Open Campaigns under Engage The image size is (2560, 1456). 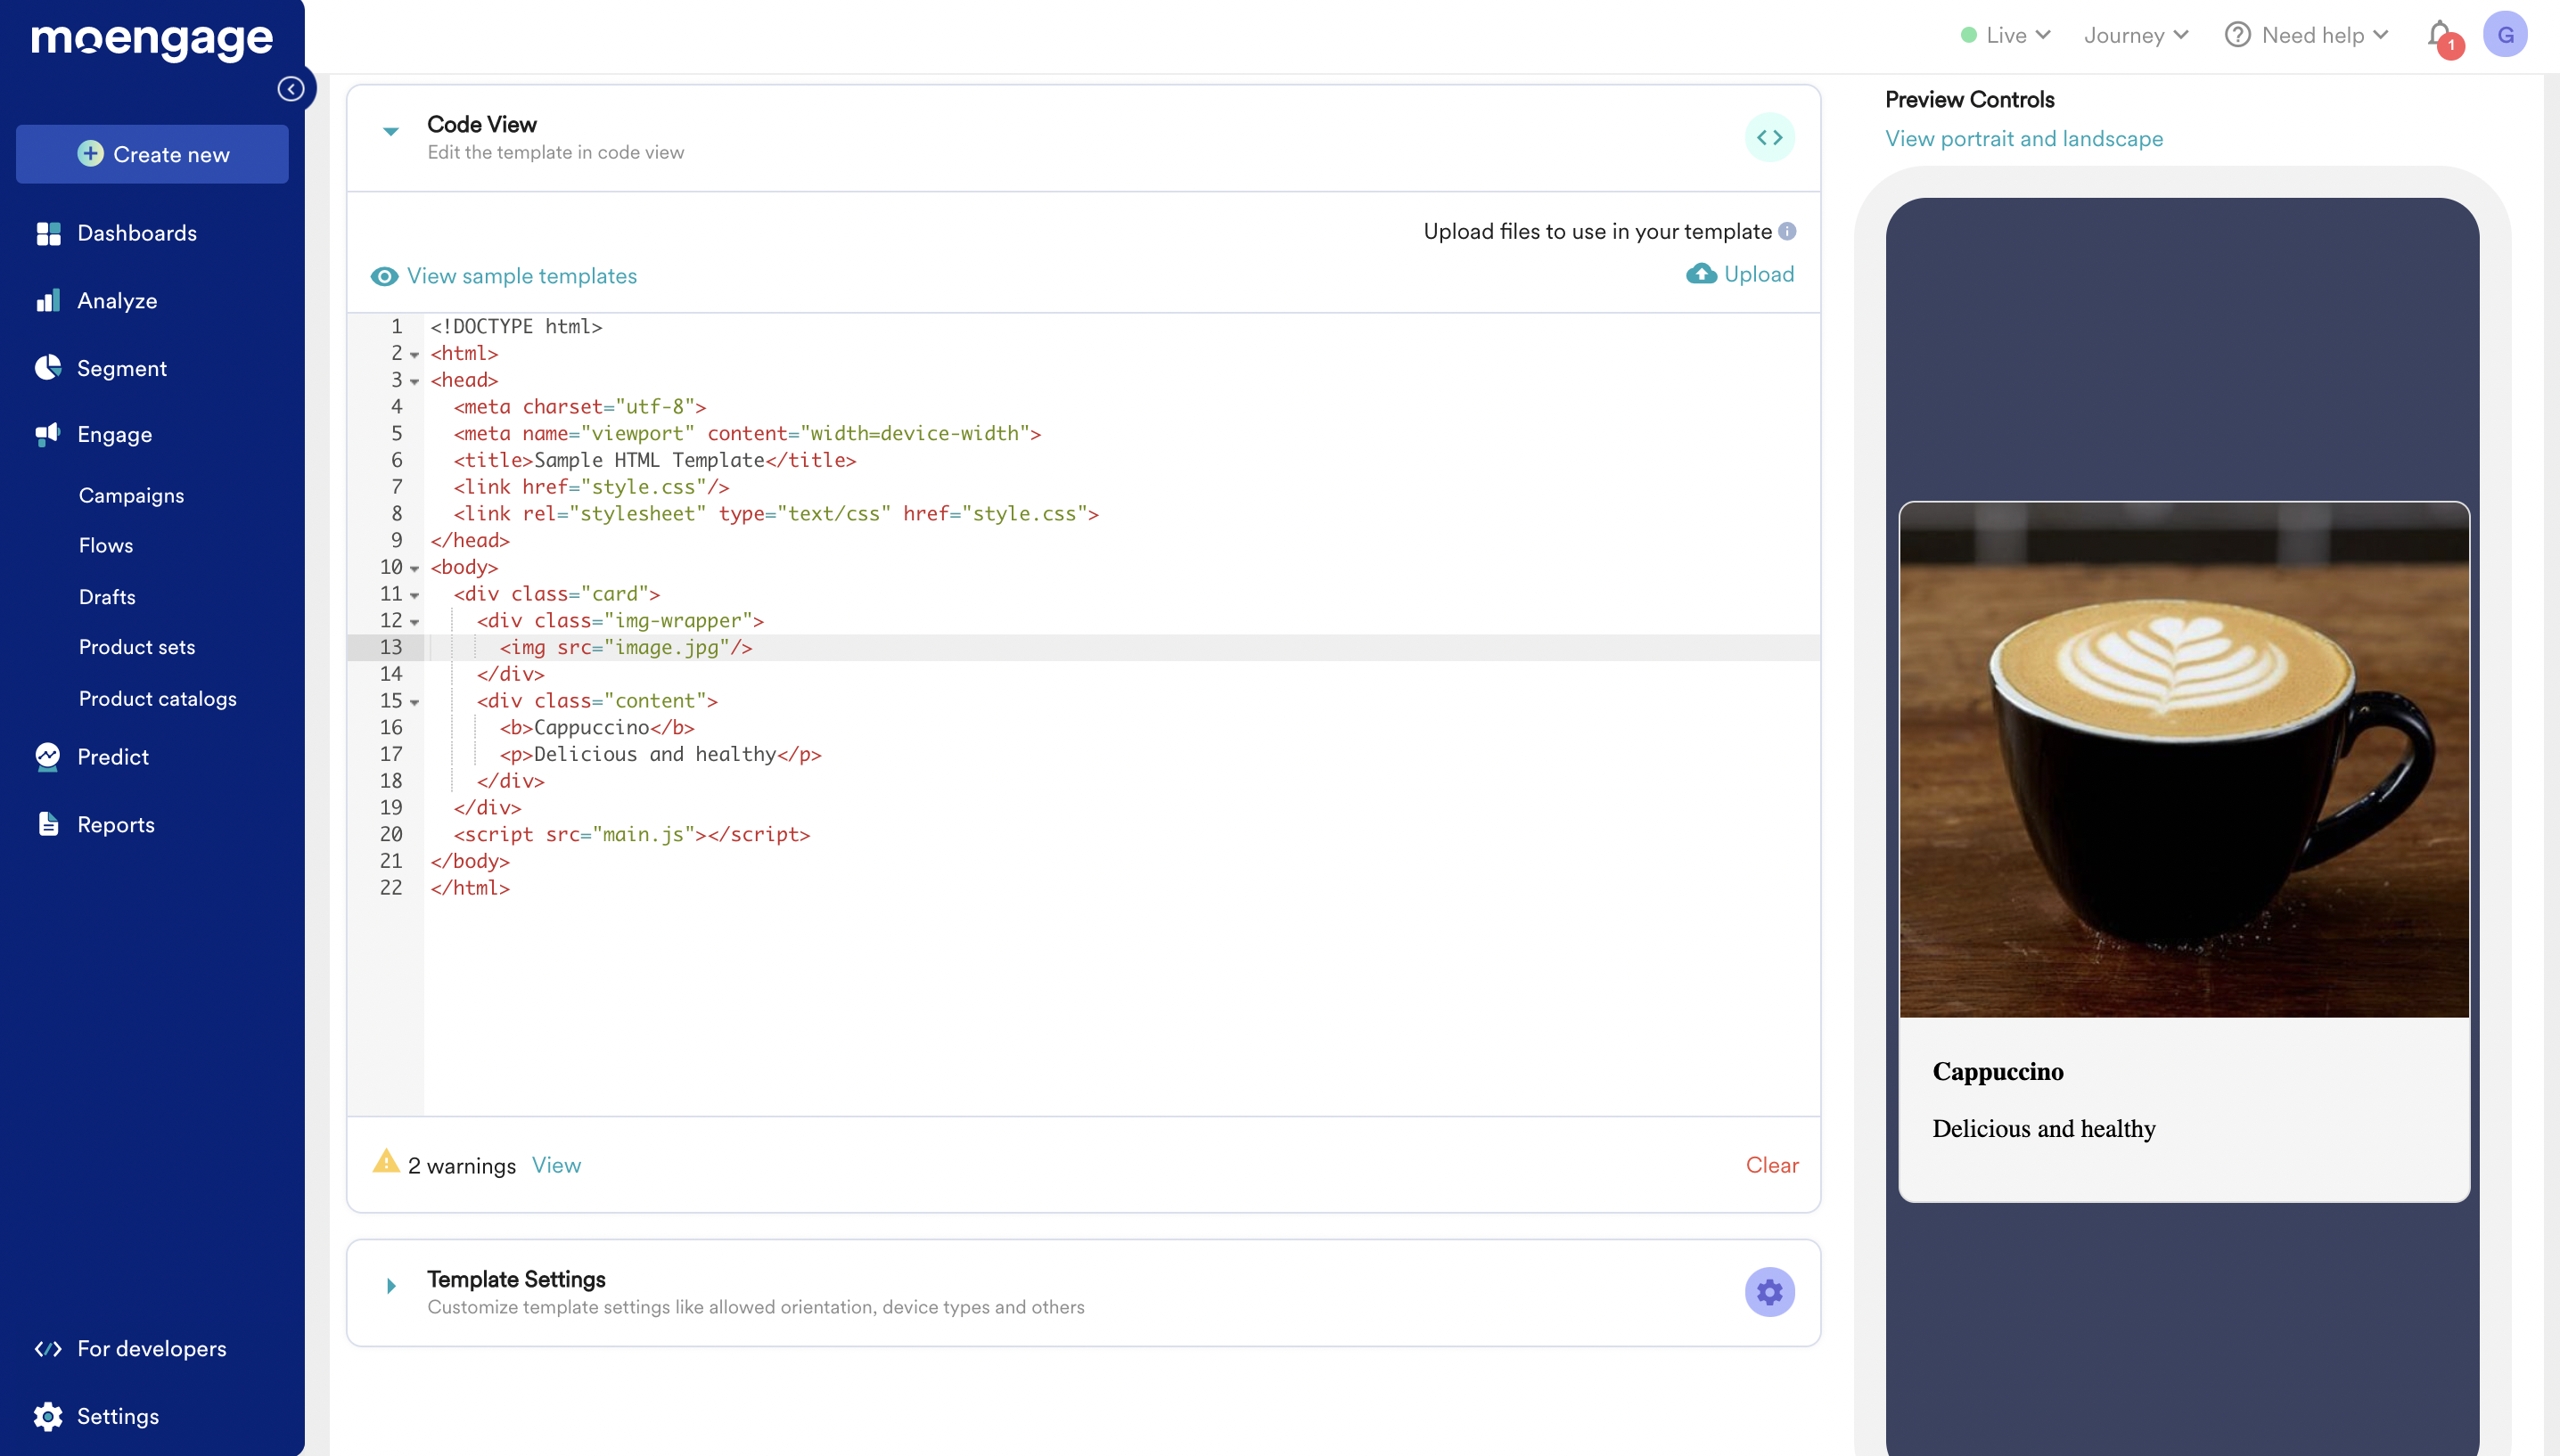tap(131, 495)
